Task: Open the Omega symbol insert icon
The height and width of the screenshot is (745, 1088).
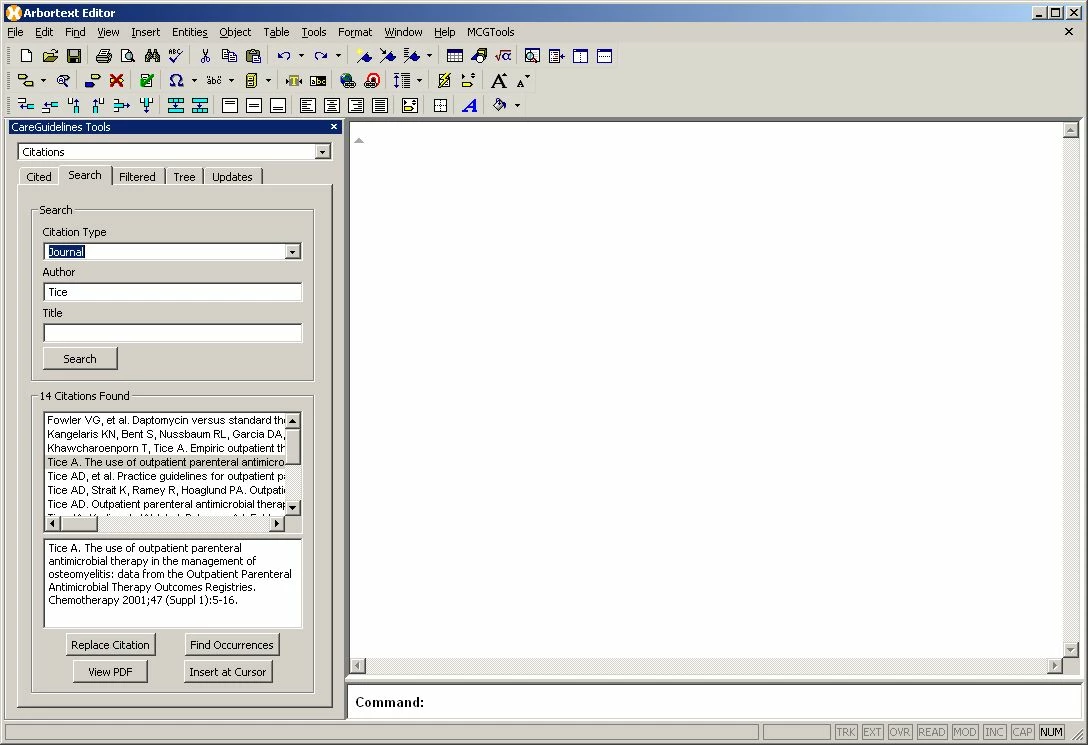Action: pos(176,80)
